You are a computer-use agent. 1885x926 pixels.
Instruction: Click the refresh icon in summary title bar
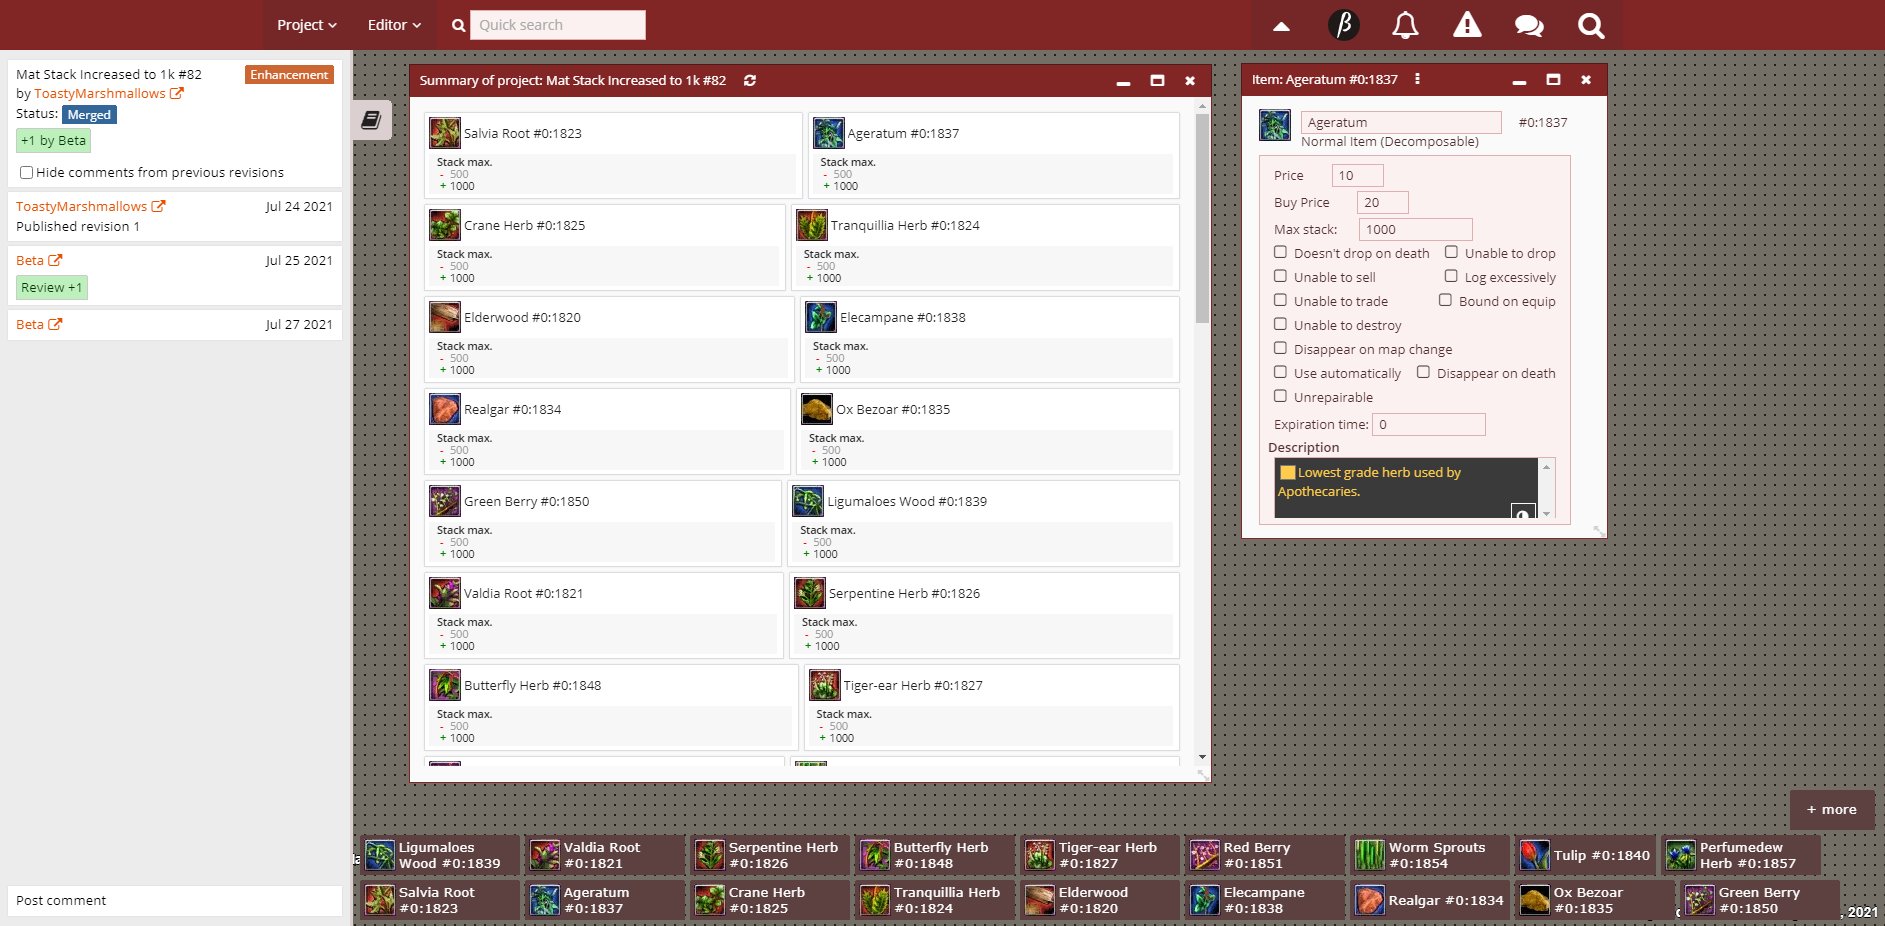click(750, 81)
